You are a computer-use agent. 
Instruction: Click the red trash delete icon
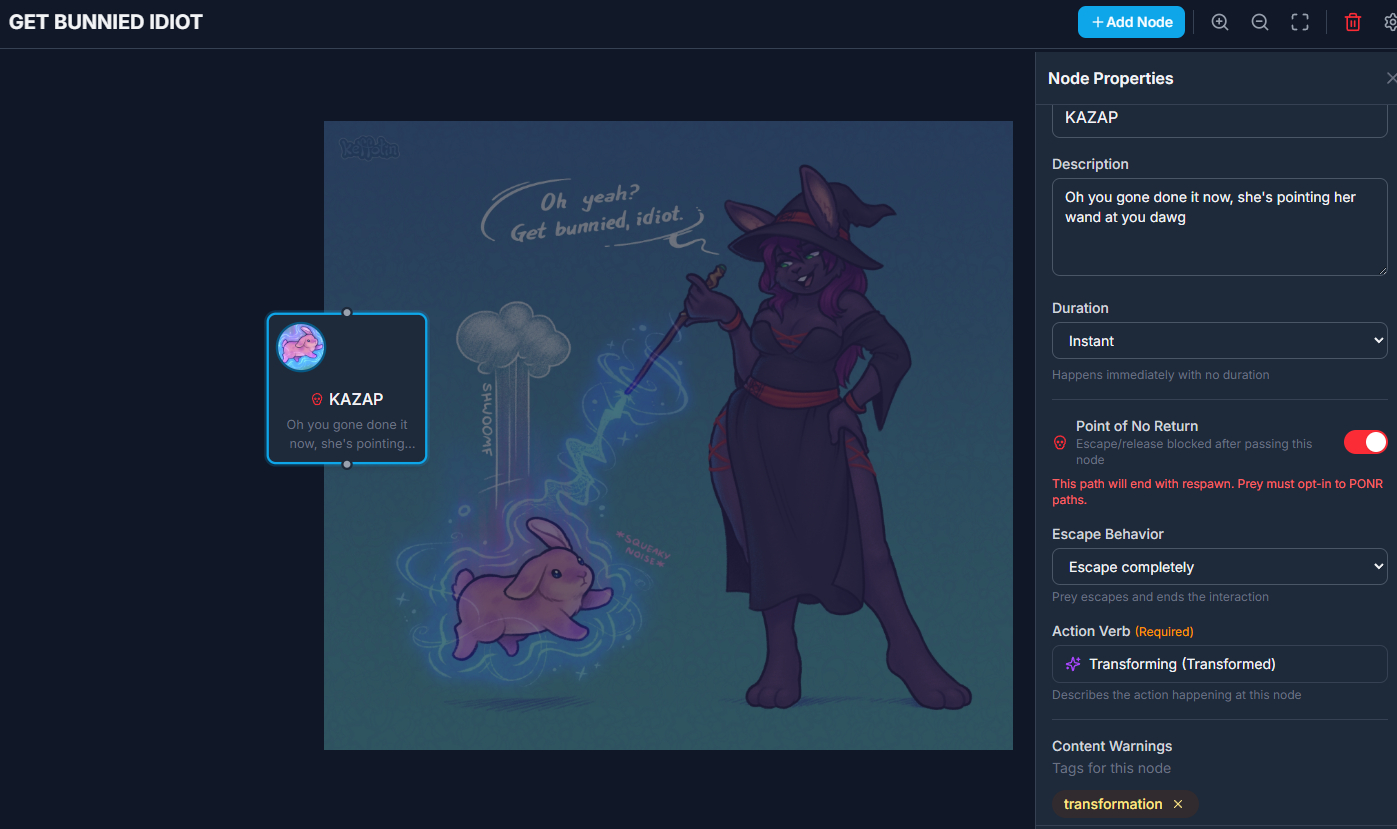(x=1353, y=22)
